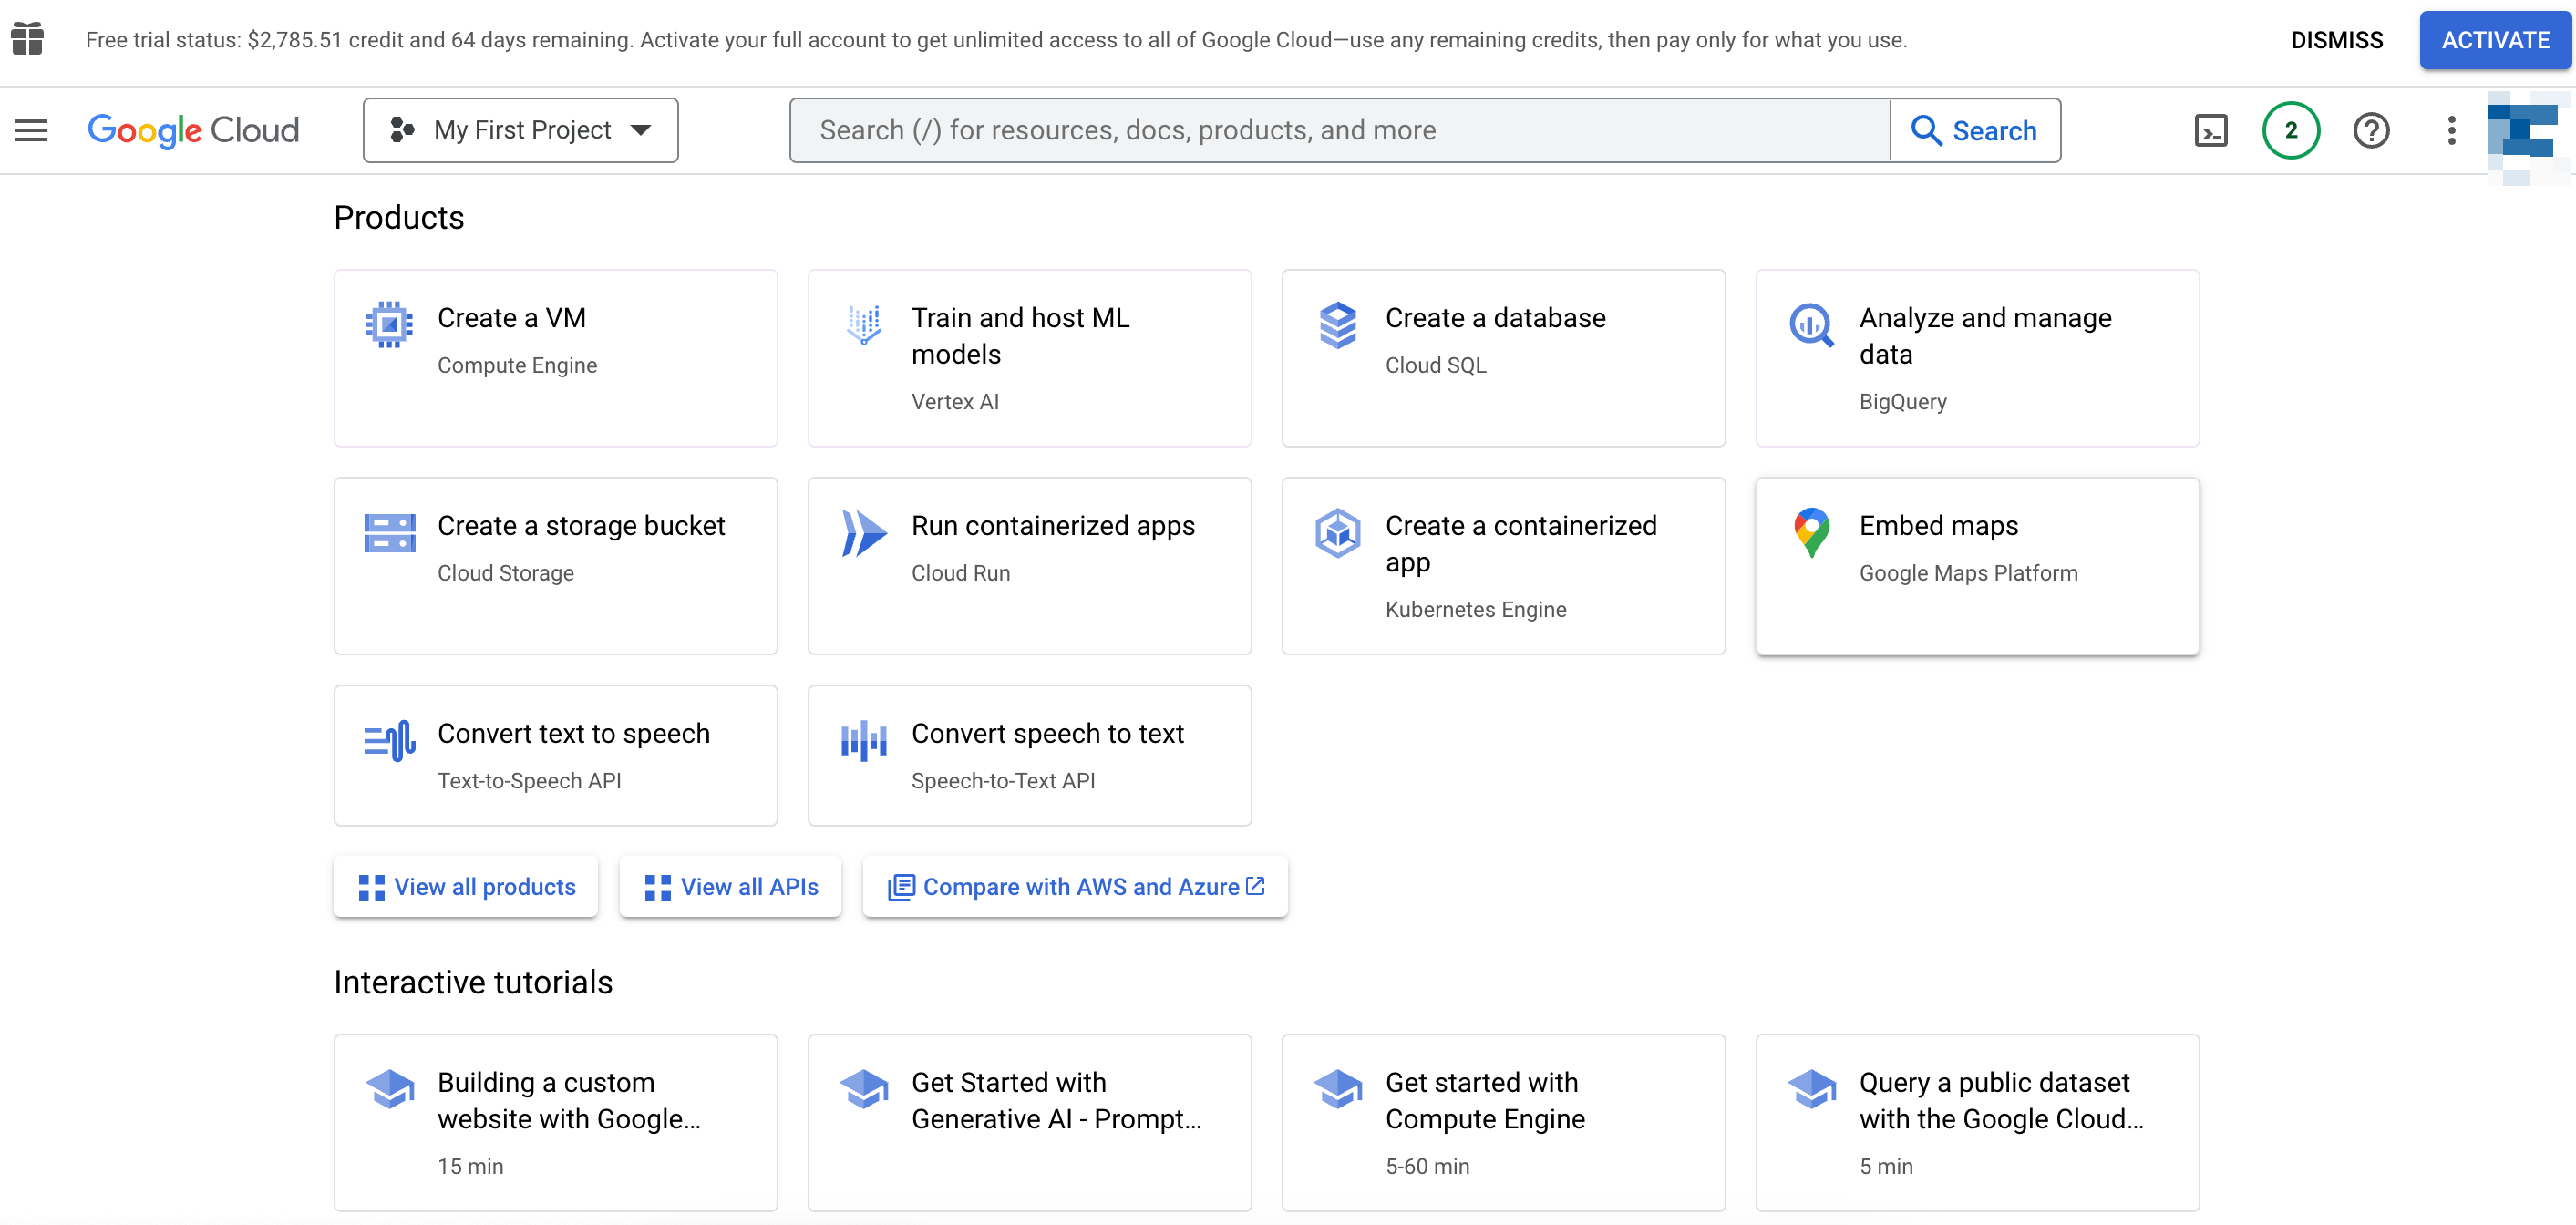Open Analyze and manage data card

click(1978, 358)
